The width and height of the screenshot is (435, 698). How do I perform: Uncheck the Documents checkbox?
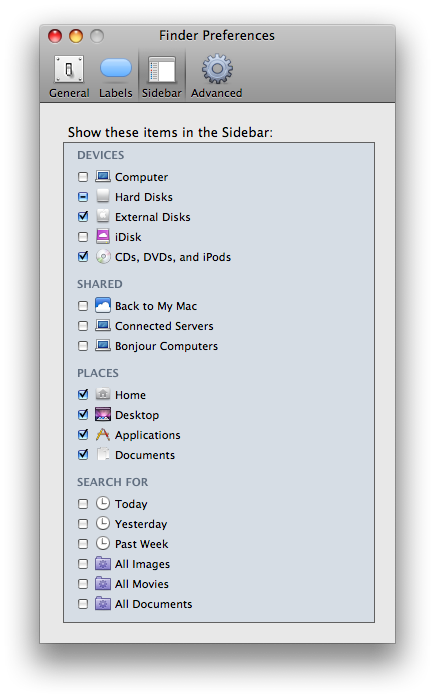pos(83,455)
